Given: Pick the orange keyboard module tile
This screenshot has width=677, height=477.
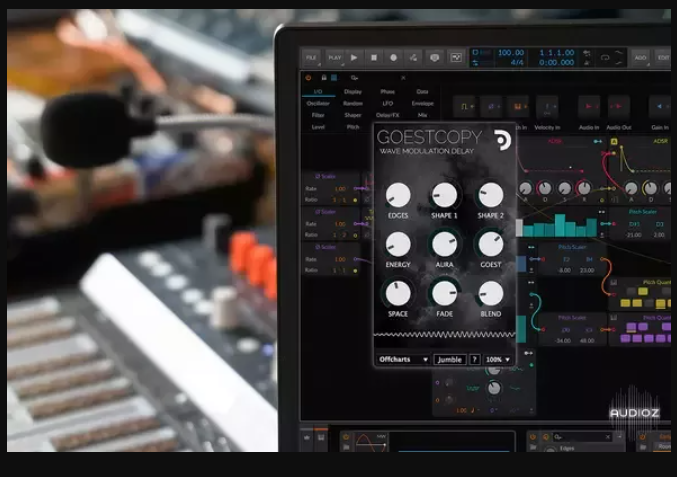Looking at the screenshot, I should [518, 107].
